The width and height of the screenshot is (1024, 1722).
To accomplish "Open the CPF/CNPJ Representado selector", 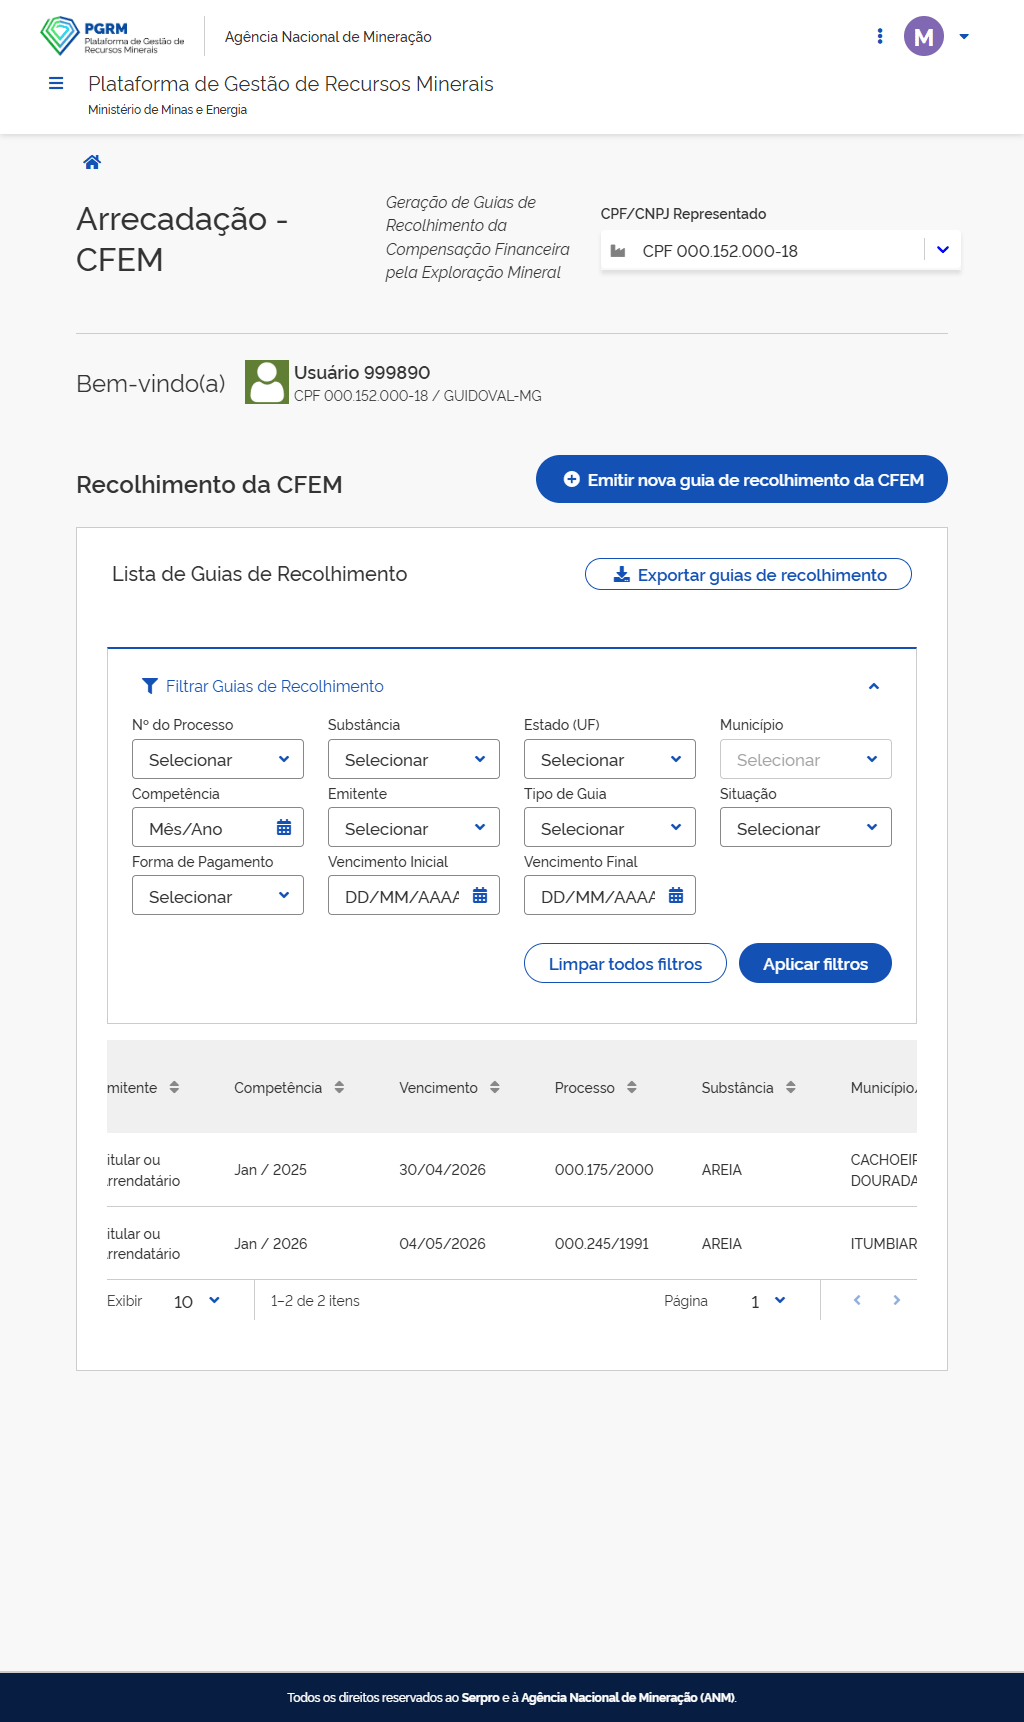I will tap(780, 250).
